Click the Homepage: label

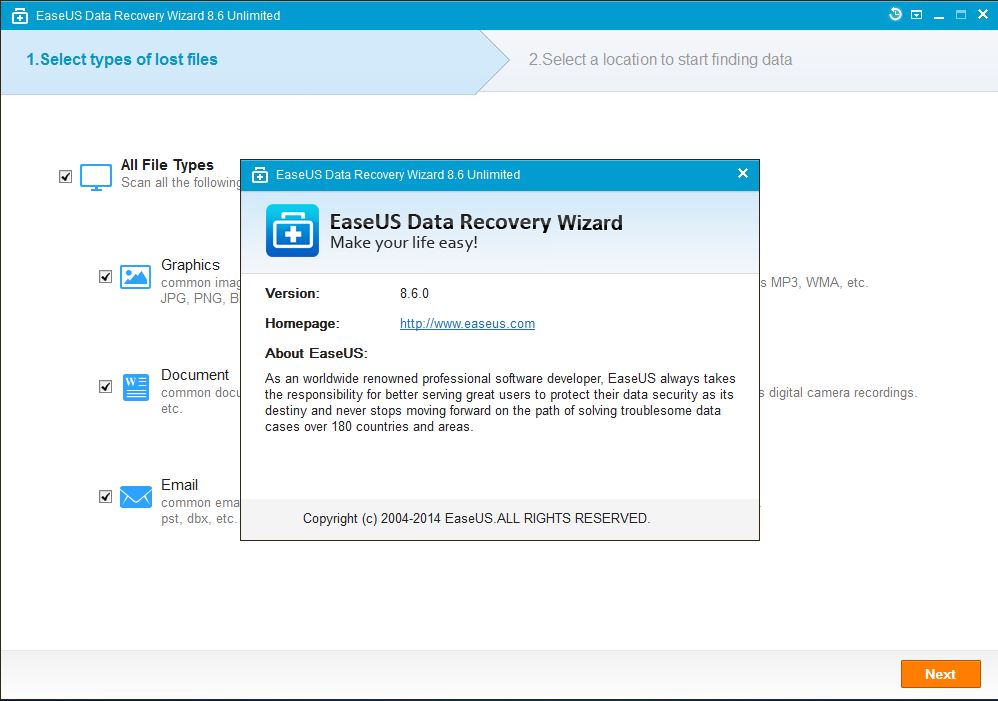pos(302,323)
